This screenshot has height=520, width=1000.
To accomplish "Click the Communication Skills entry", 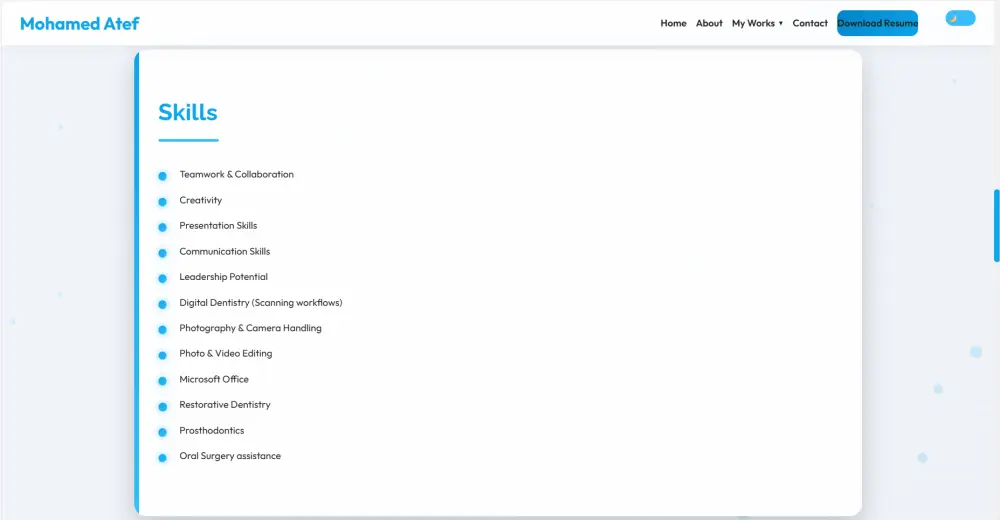I will [x=224, y=251].
